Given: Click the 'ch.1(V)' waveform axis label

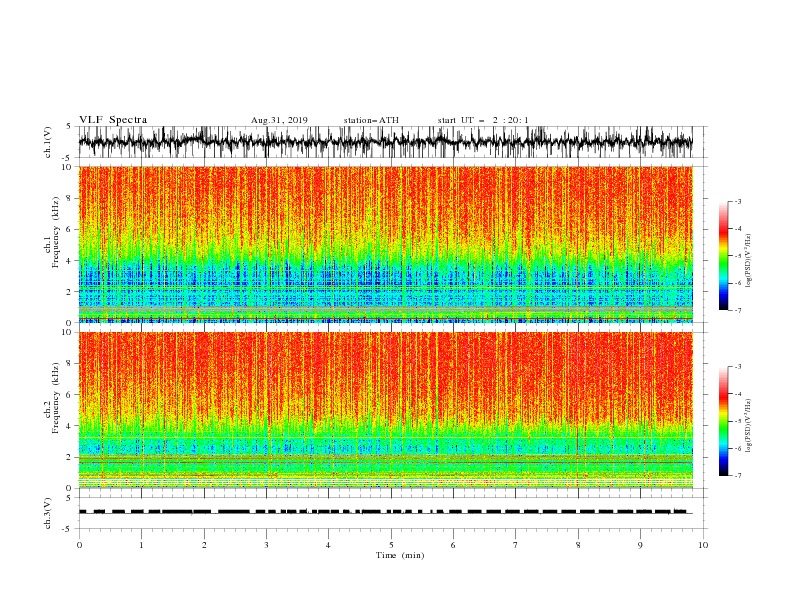Looking at the screenshot, I should (x=48, y=142).
